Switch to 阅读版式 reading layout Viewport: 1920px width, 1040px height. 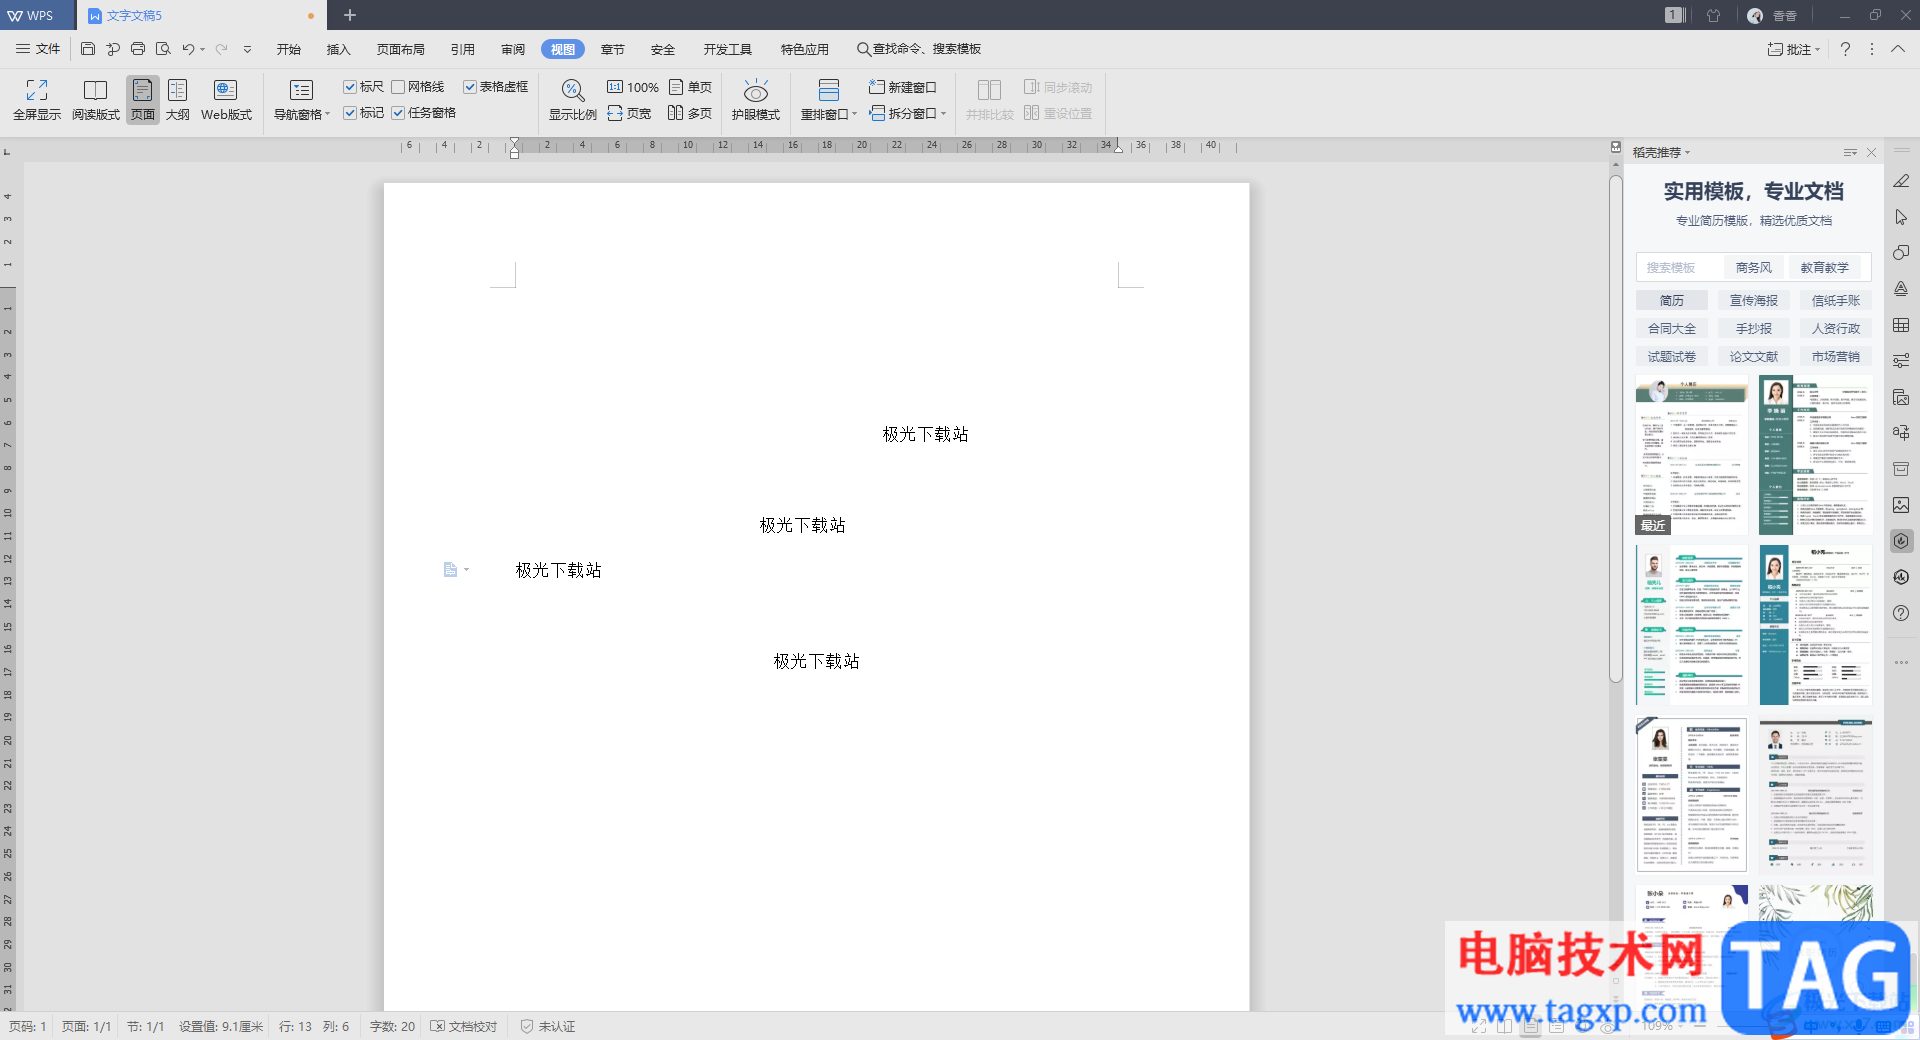coord(95,100)
